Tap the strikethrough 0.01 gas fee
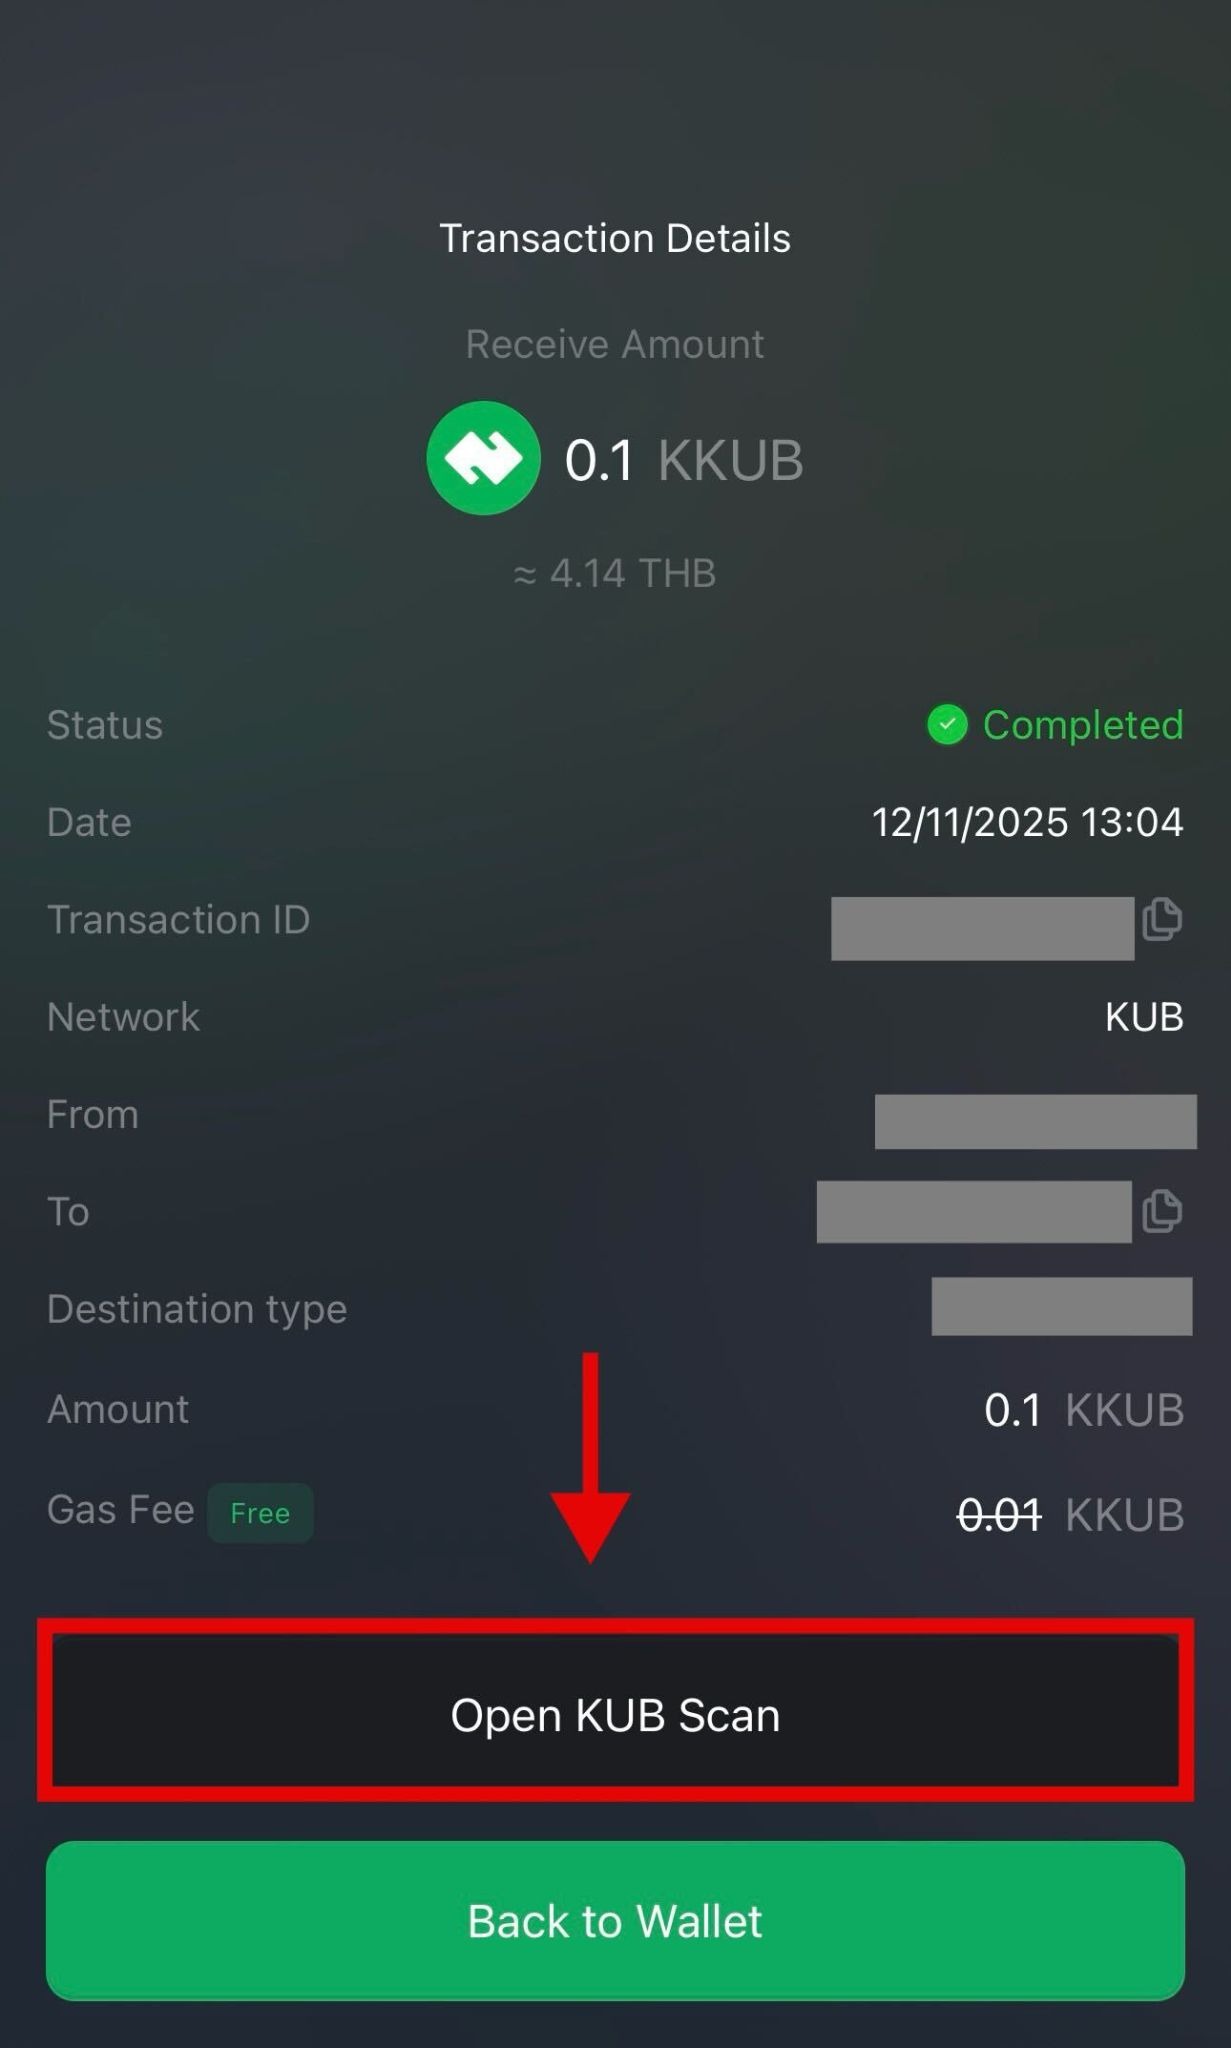Viewport: 1231px width, 2048px height. pos(999,1515)
